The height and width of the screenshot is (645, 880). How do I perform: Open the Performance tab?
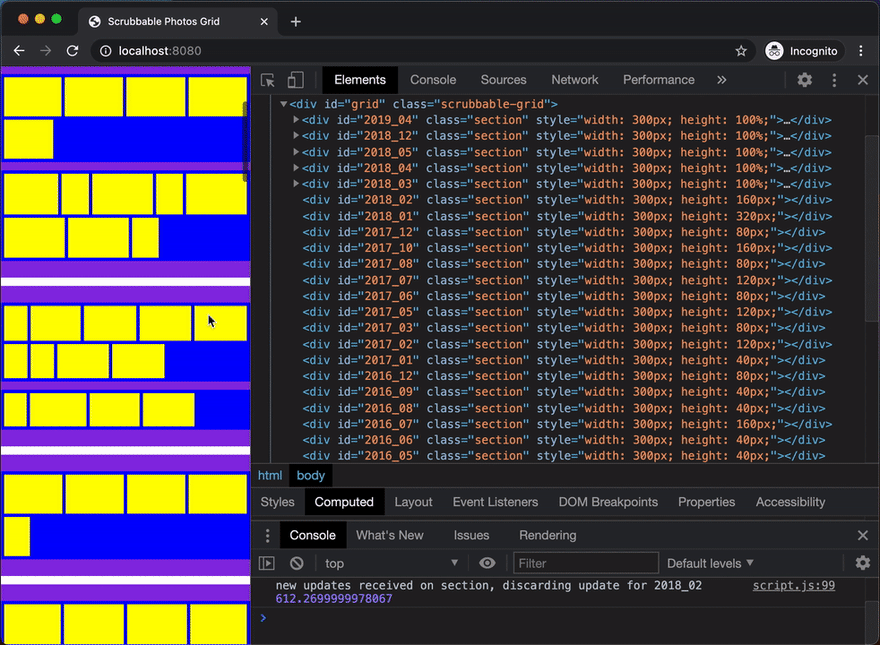658,80
